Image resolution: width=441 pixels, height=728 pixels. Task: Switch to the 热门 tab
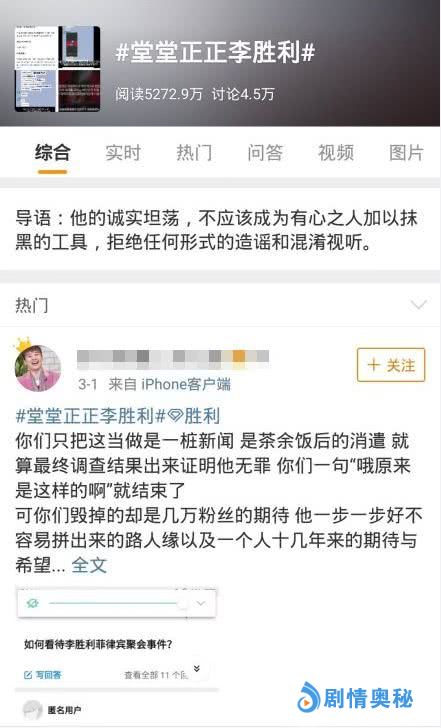[x=194, y=152]
